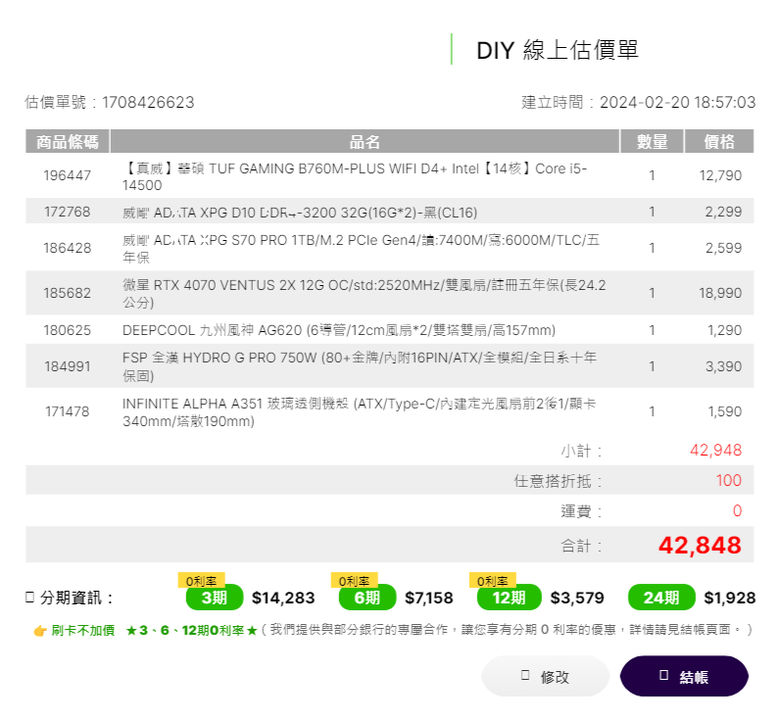Click product code 185682
This screenshot has width=780, height=720.
(x=67, y=293)
